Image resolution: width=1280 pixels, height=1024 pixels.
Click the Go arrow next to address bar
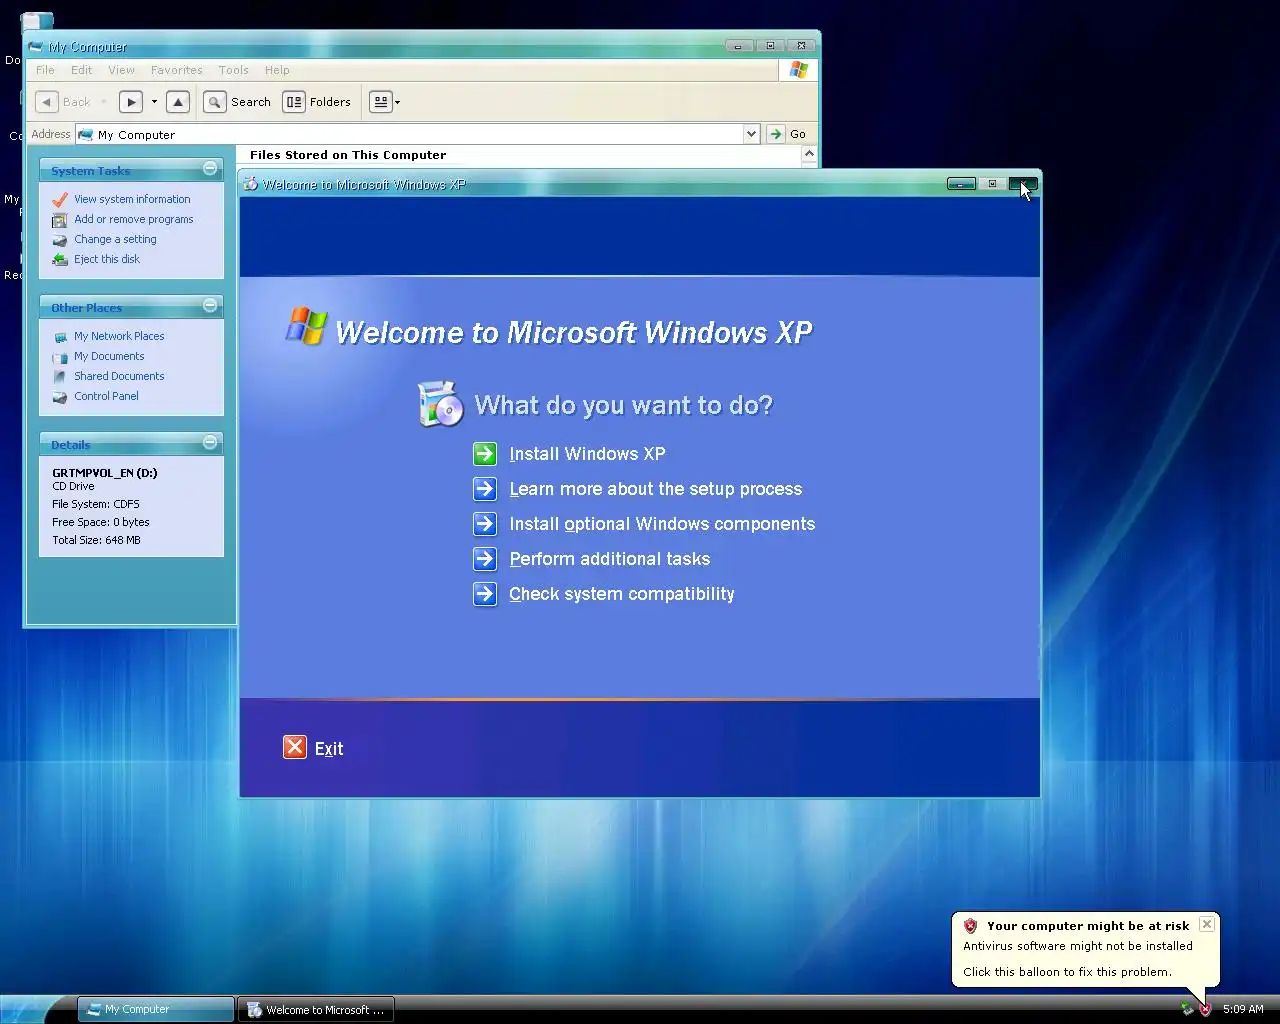click(x=776, y=134)
